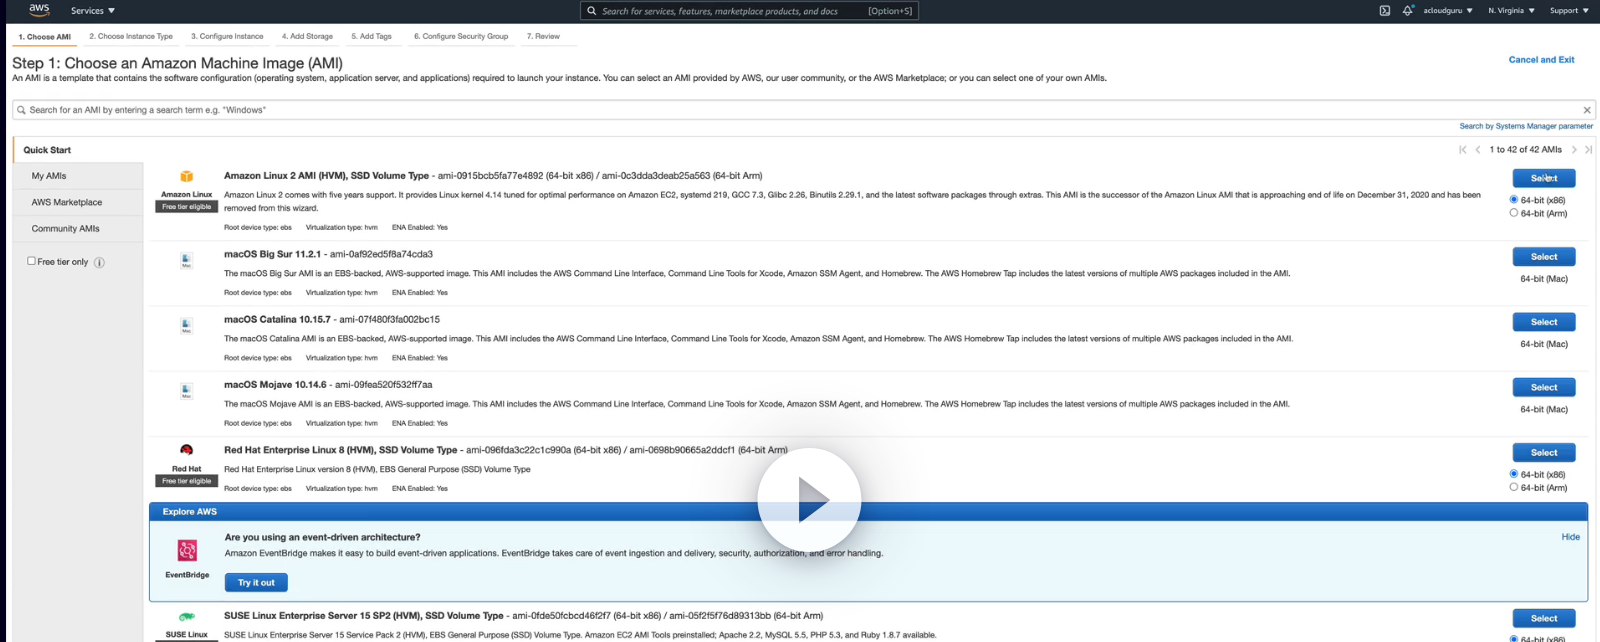
Task: Click the macOS Mojave 10.14.6 title
Action: (275, 385)
